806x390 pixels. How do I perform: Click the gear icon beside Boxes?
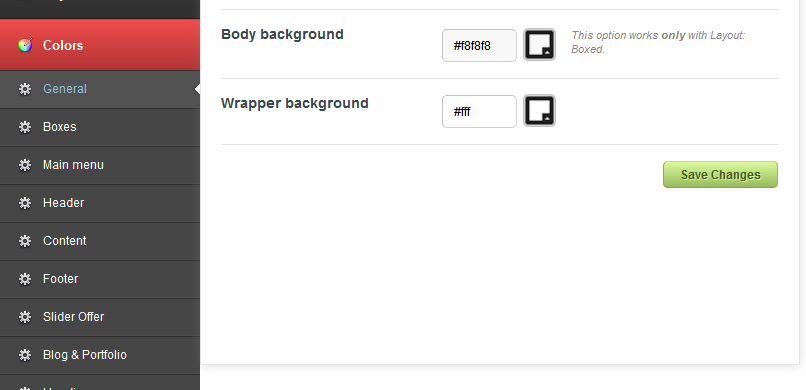[x=25, y=127]
